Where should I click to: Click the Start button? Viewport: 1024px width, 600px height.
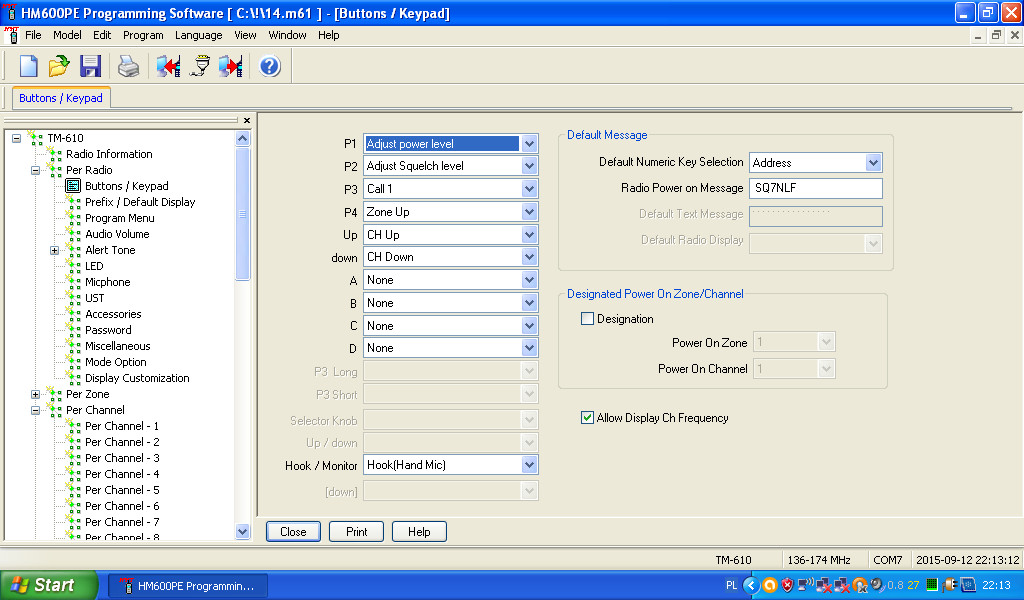click(49, 585)
